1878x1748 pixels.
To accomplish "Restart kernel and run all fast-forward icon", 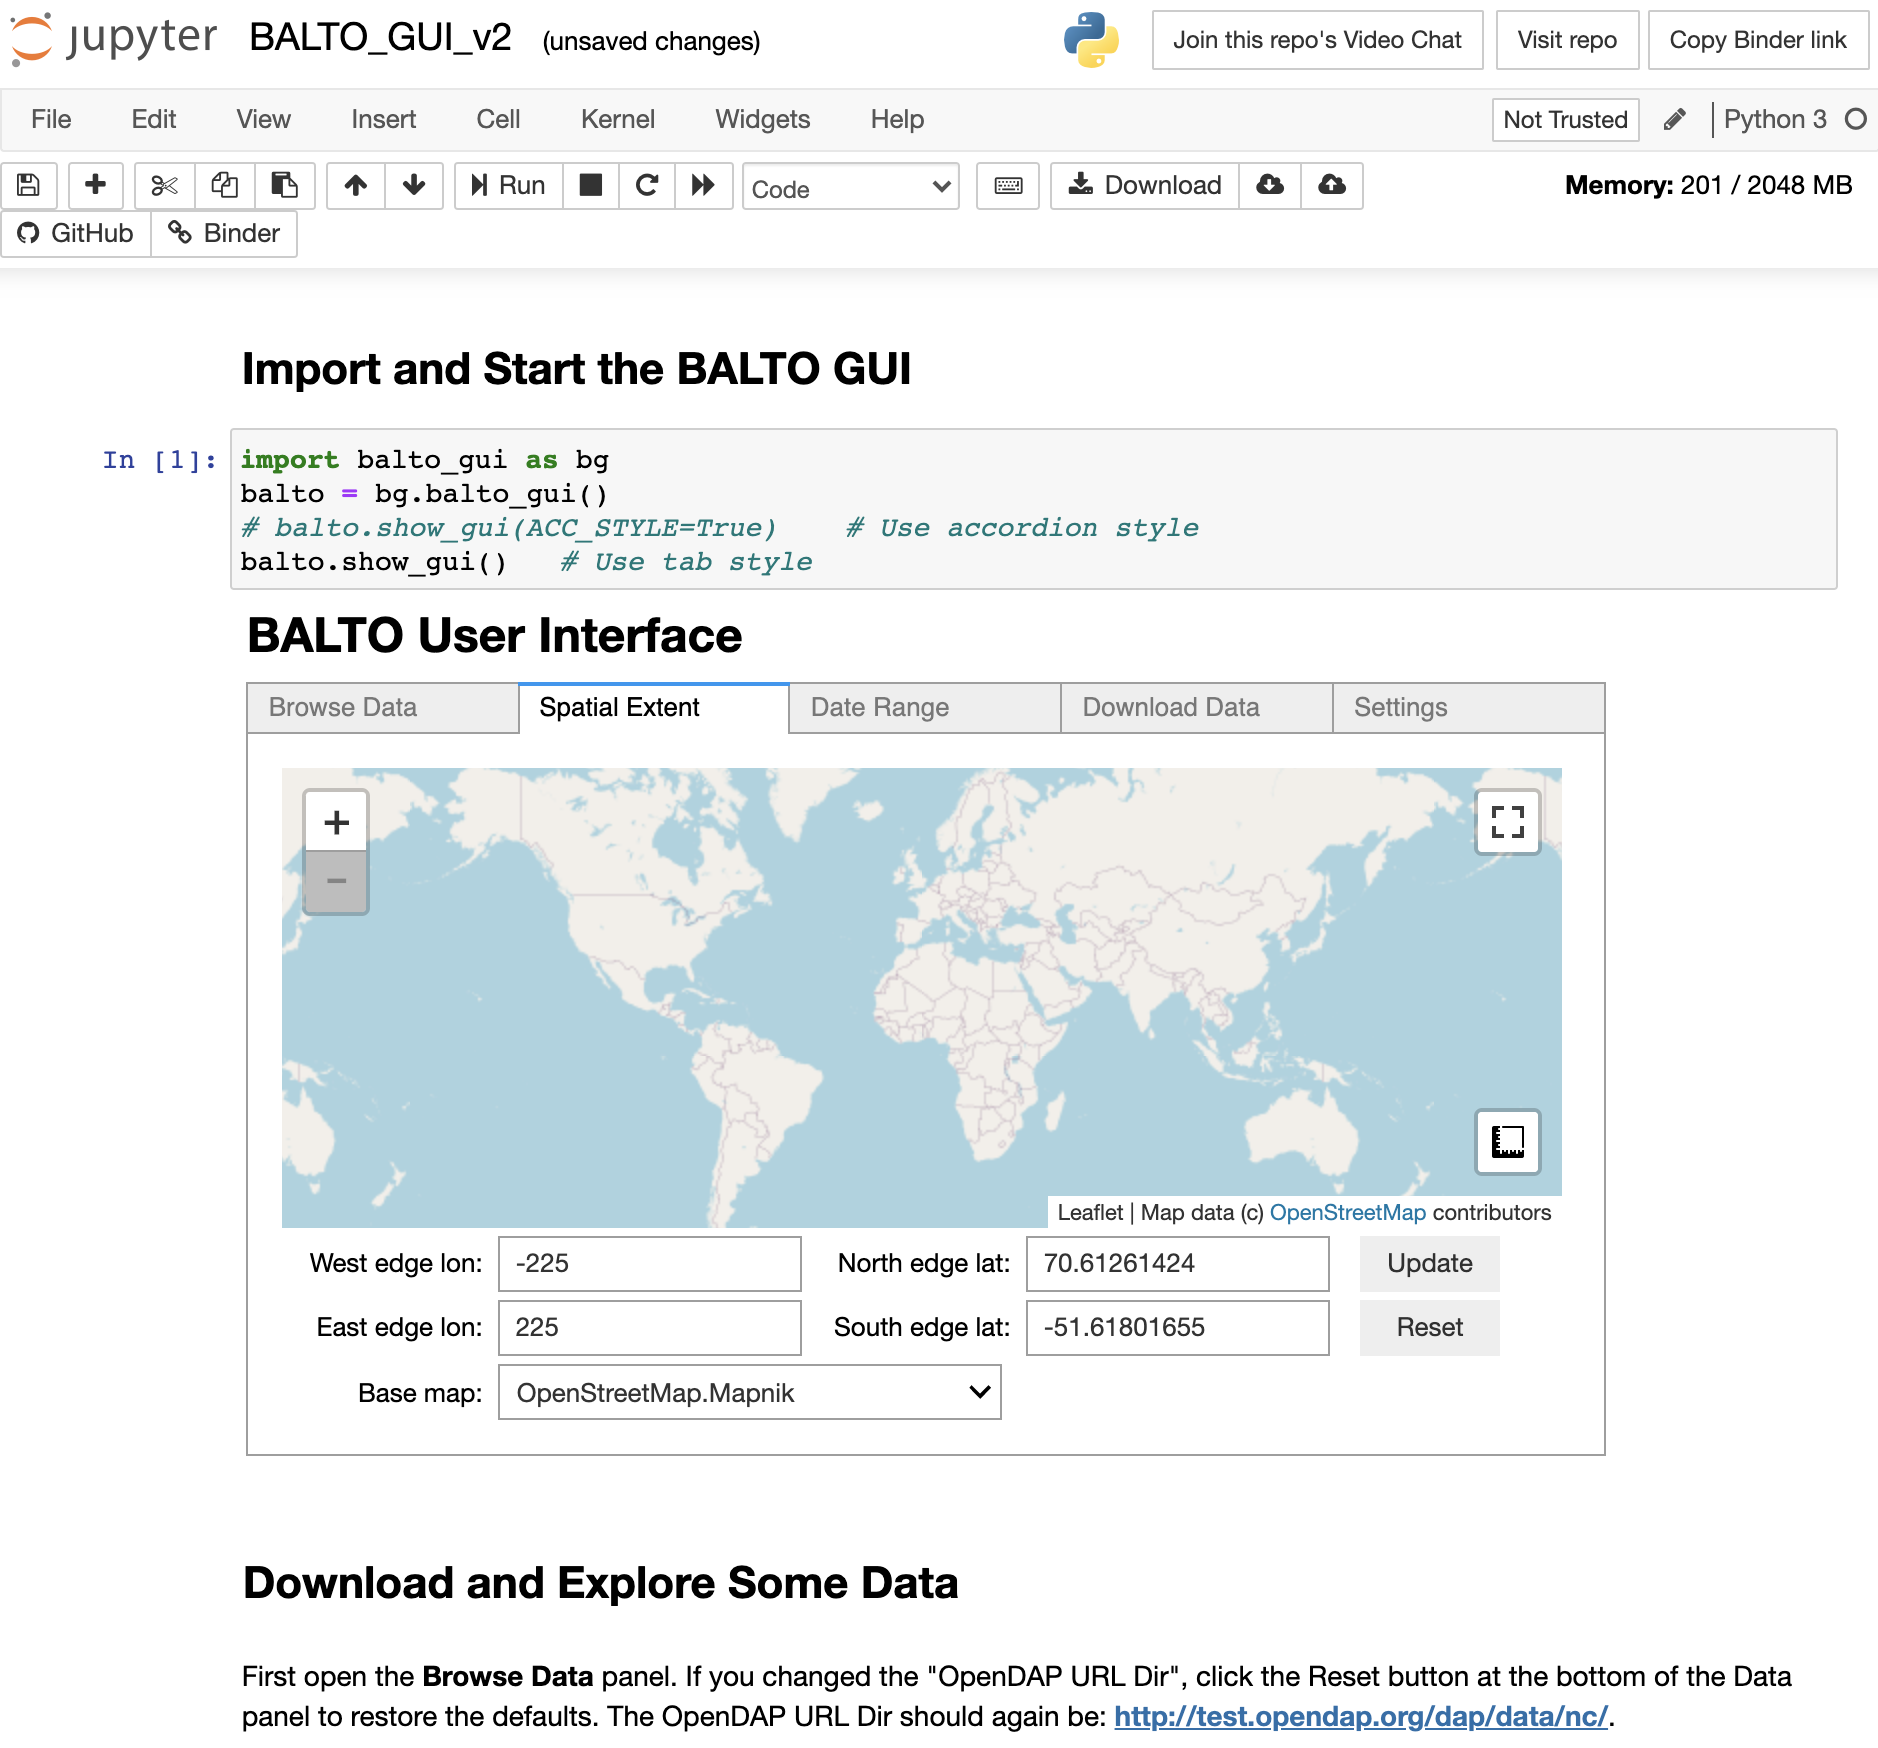I will coord(704,186).
